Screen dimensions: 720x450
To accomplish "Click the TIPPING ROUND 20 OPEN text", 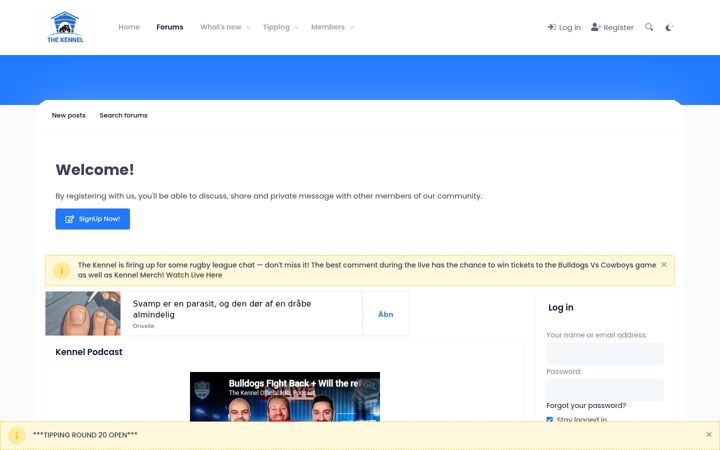I will pos(85,435).
